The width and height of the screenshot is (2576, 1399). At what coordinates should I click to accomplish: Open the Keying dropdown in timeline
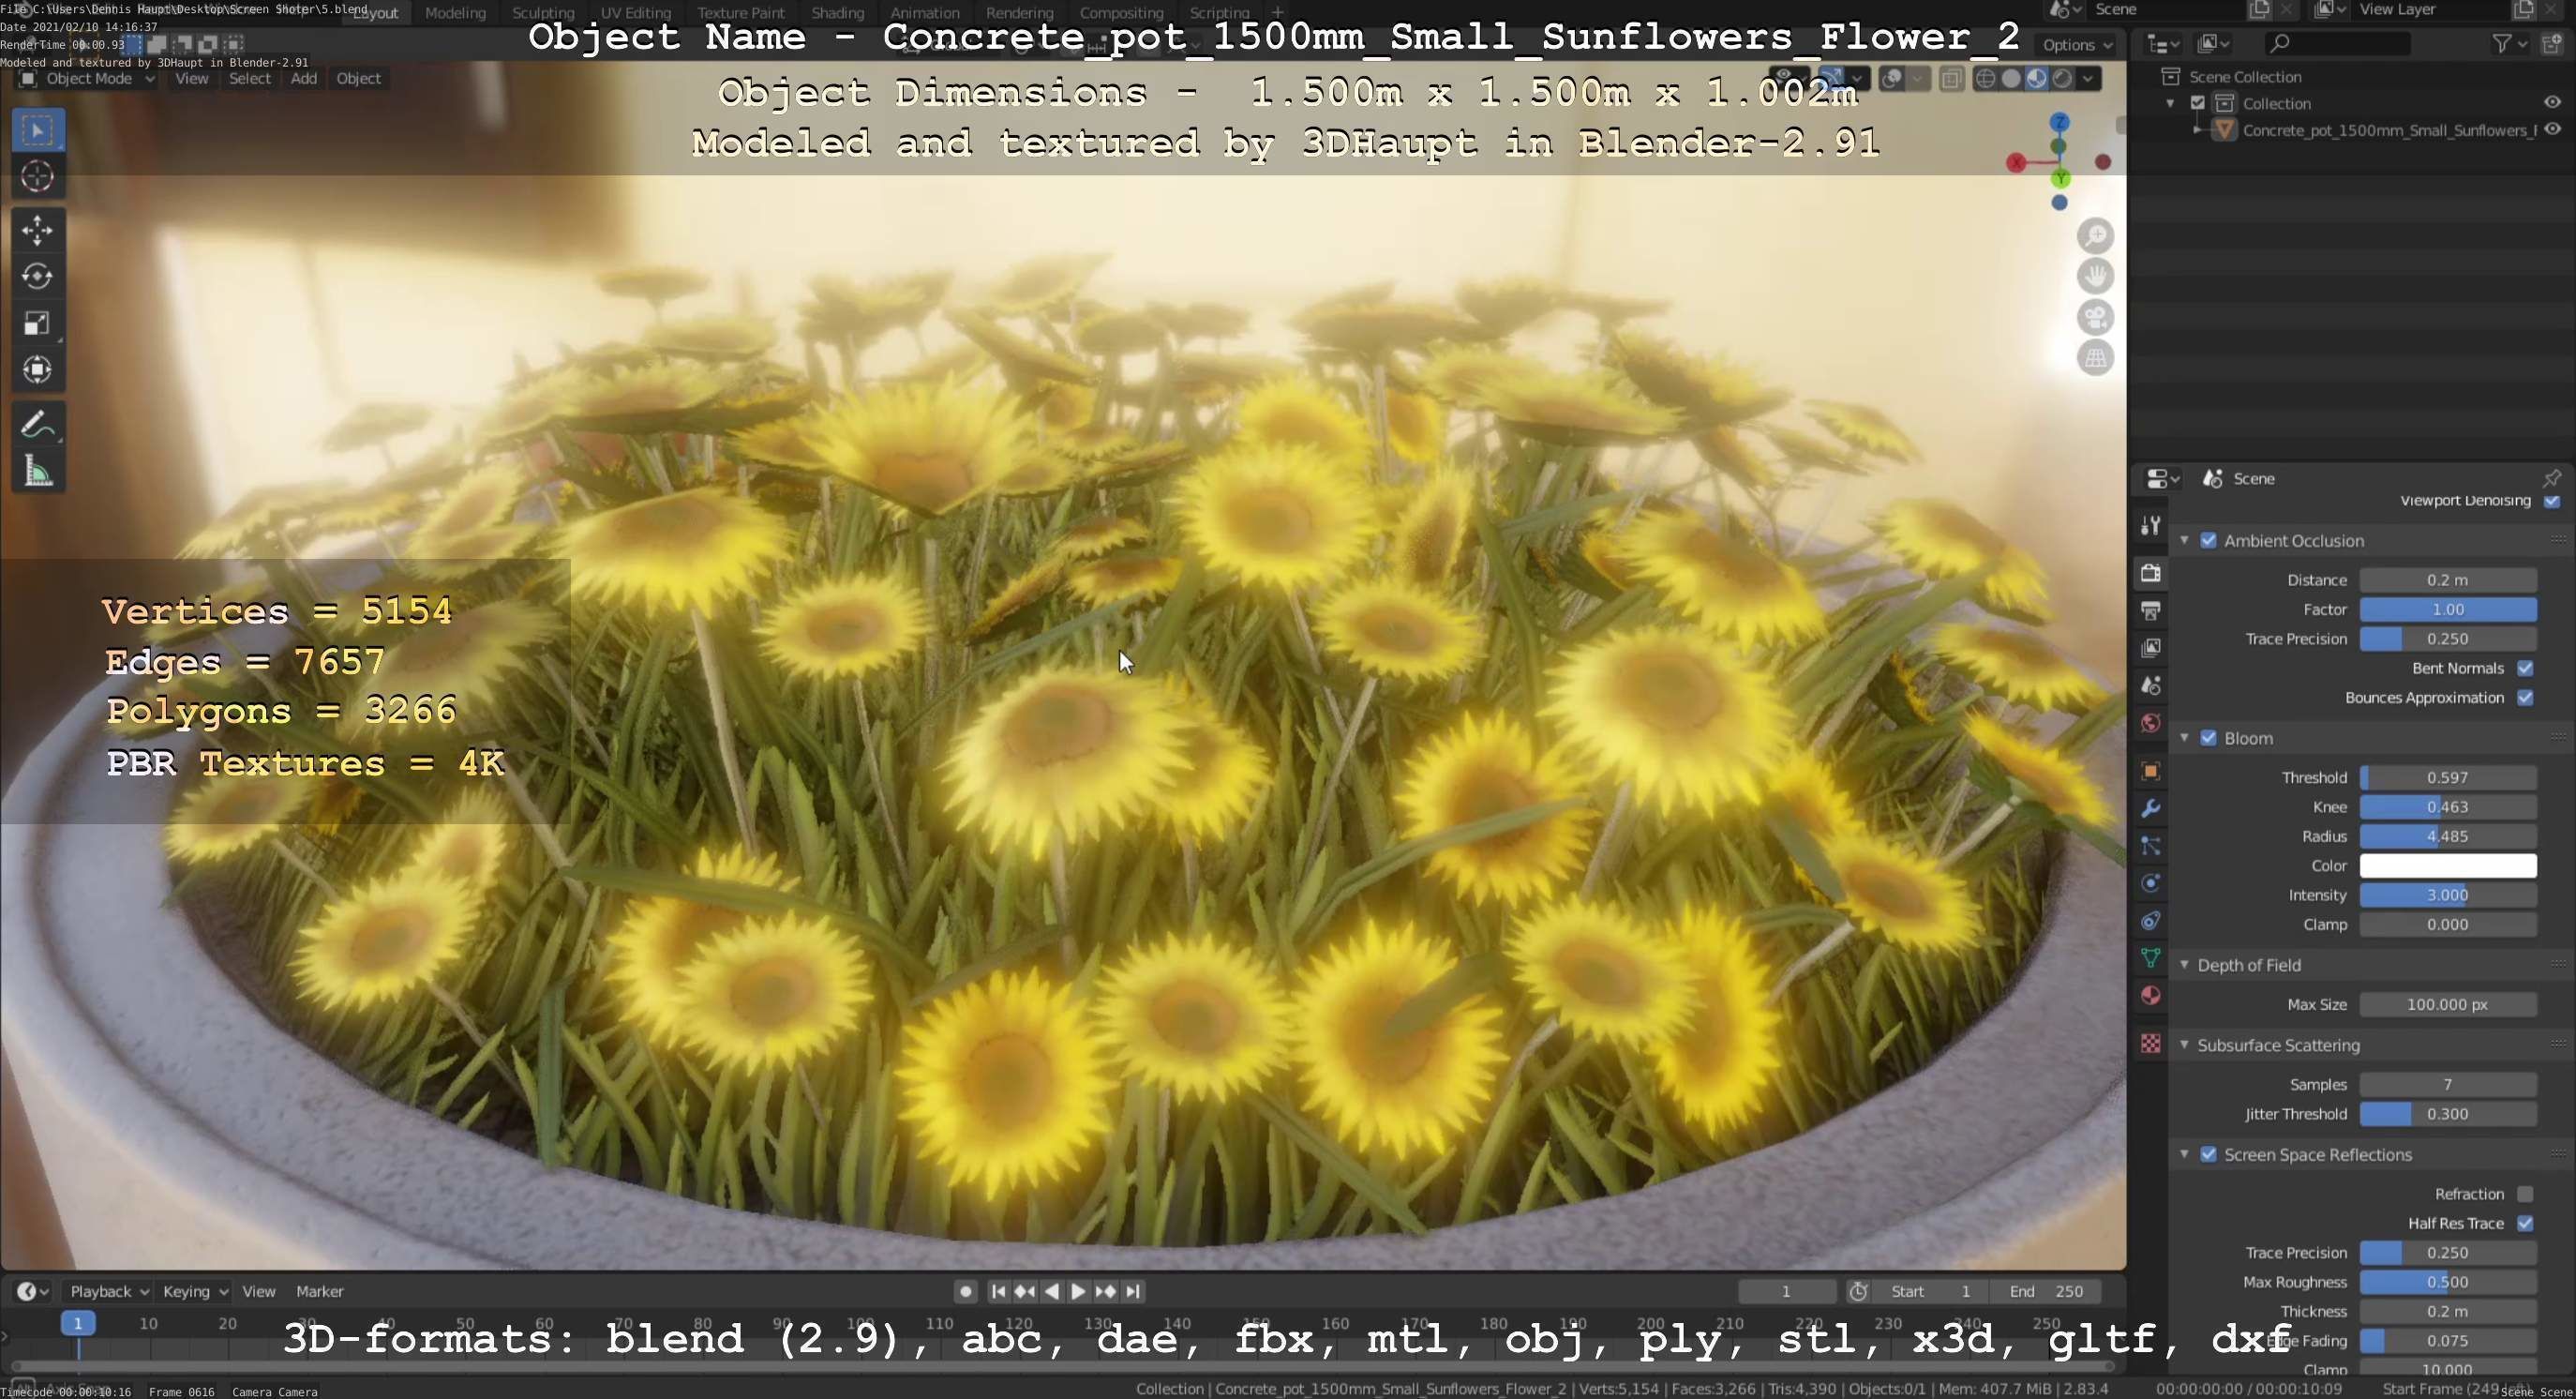pos(195,1291)
